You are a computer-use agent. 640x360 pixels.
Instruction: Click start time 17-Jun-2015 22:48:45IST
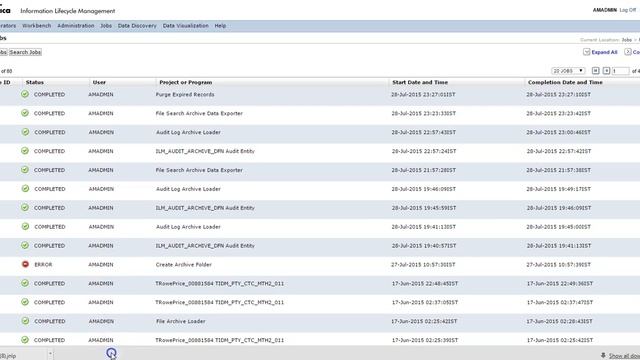click(x=425, y=283)
